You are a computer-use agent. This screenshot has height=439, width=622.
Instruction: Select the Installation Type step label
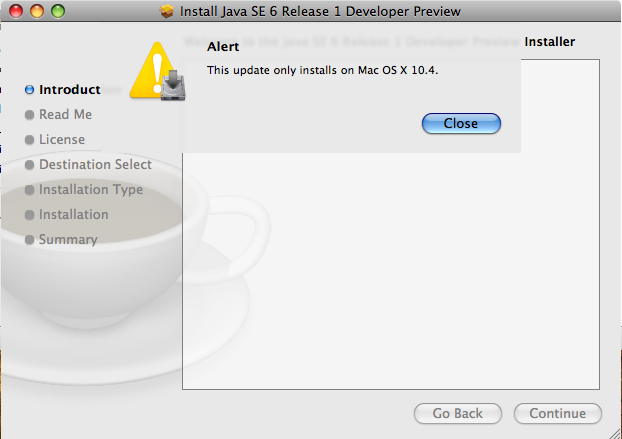point(91,190)
